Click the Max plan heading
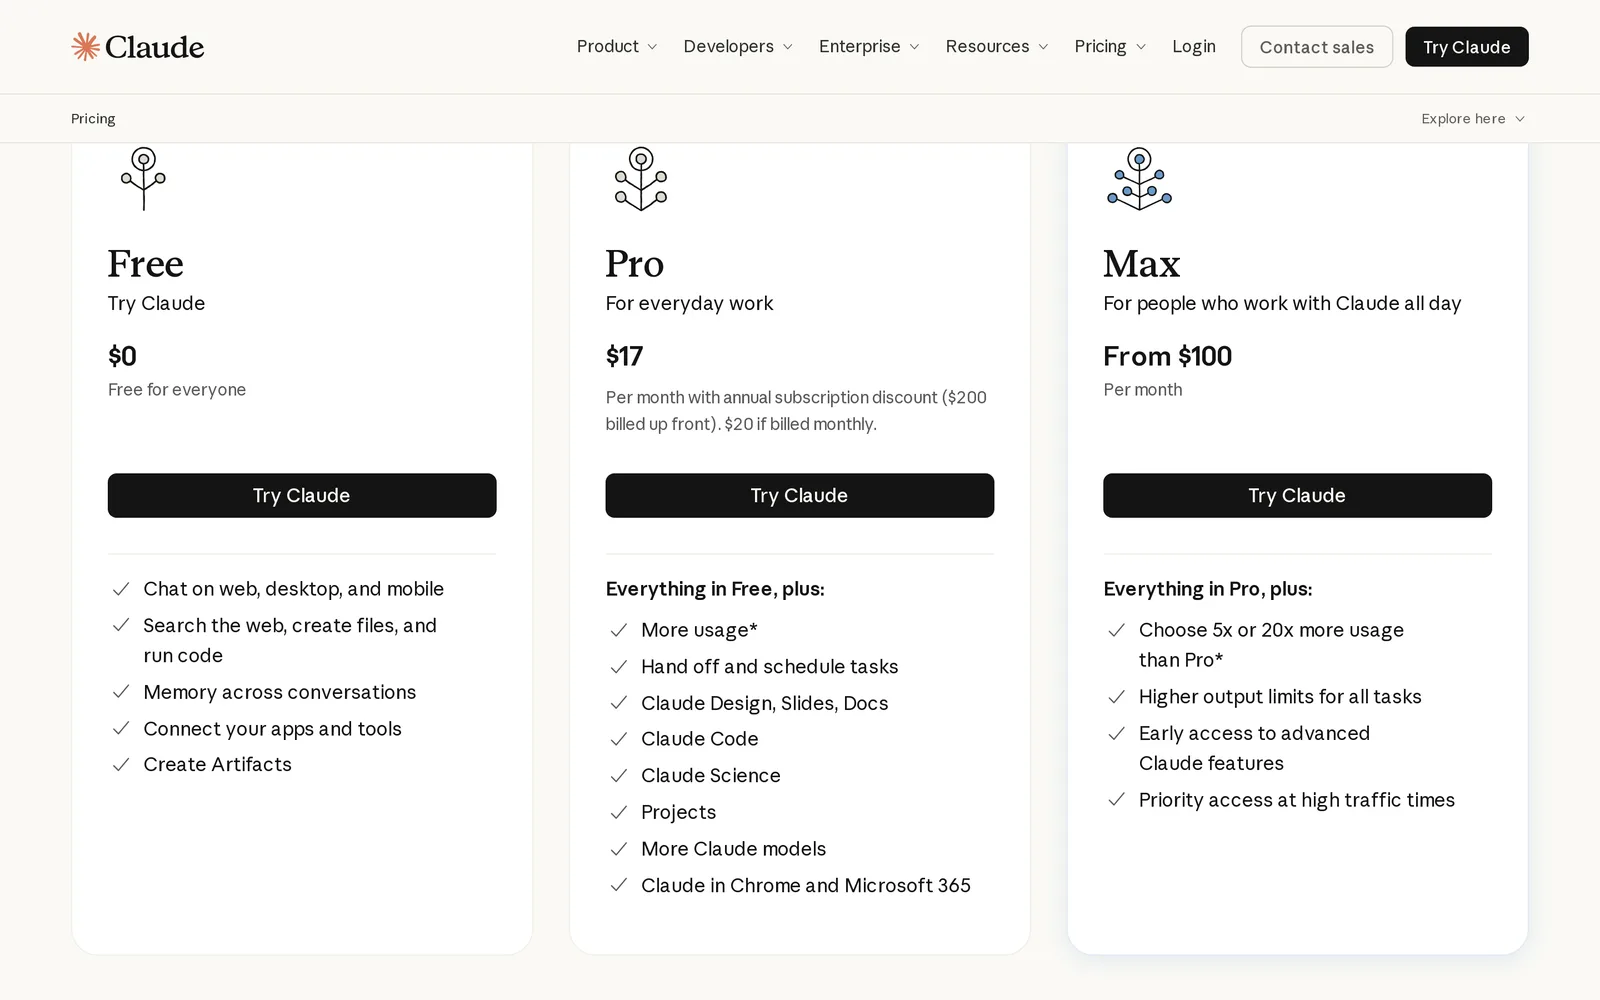This screenshot has width=1600, height=1000. (1142, 263)
